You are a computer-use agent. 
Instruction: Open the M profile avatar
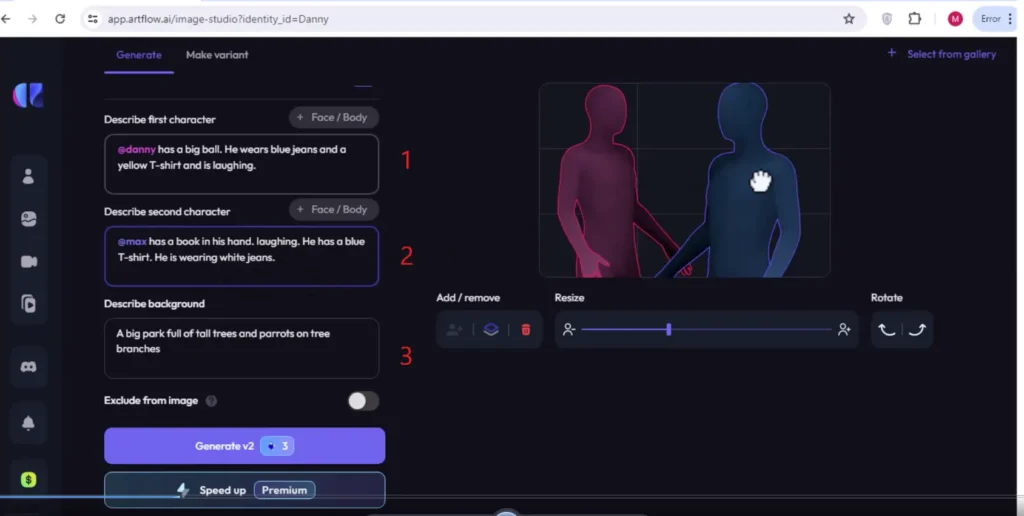[x=955, y=19]
